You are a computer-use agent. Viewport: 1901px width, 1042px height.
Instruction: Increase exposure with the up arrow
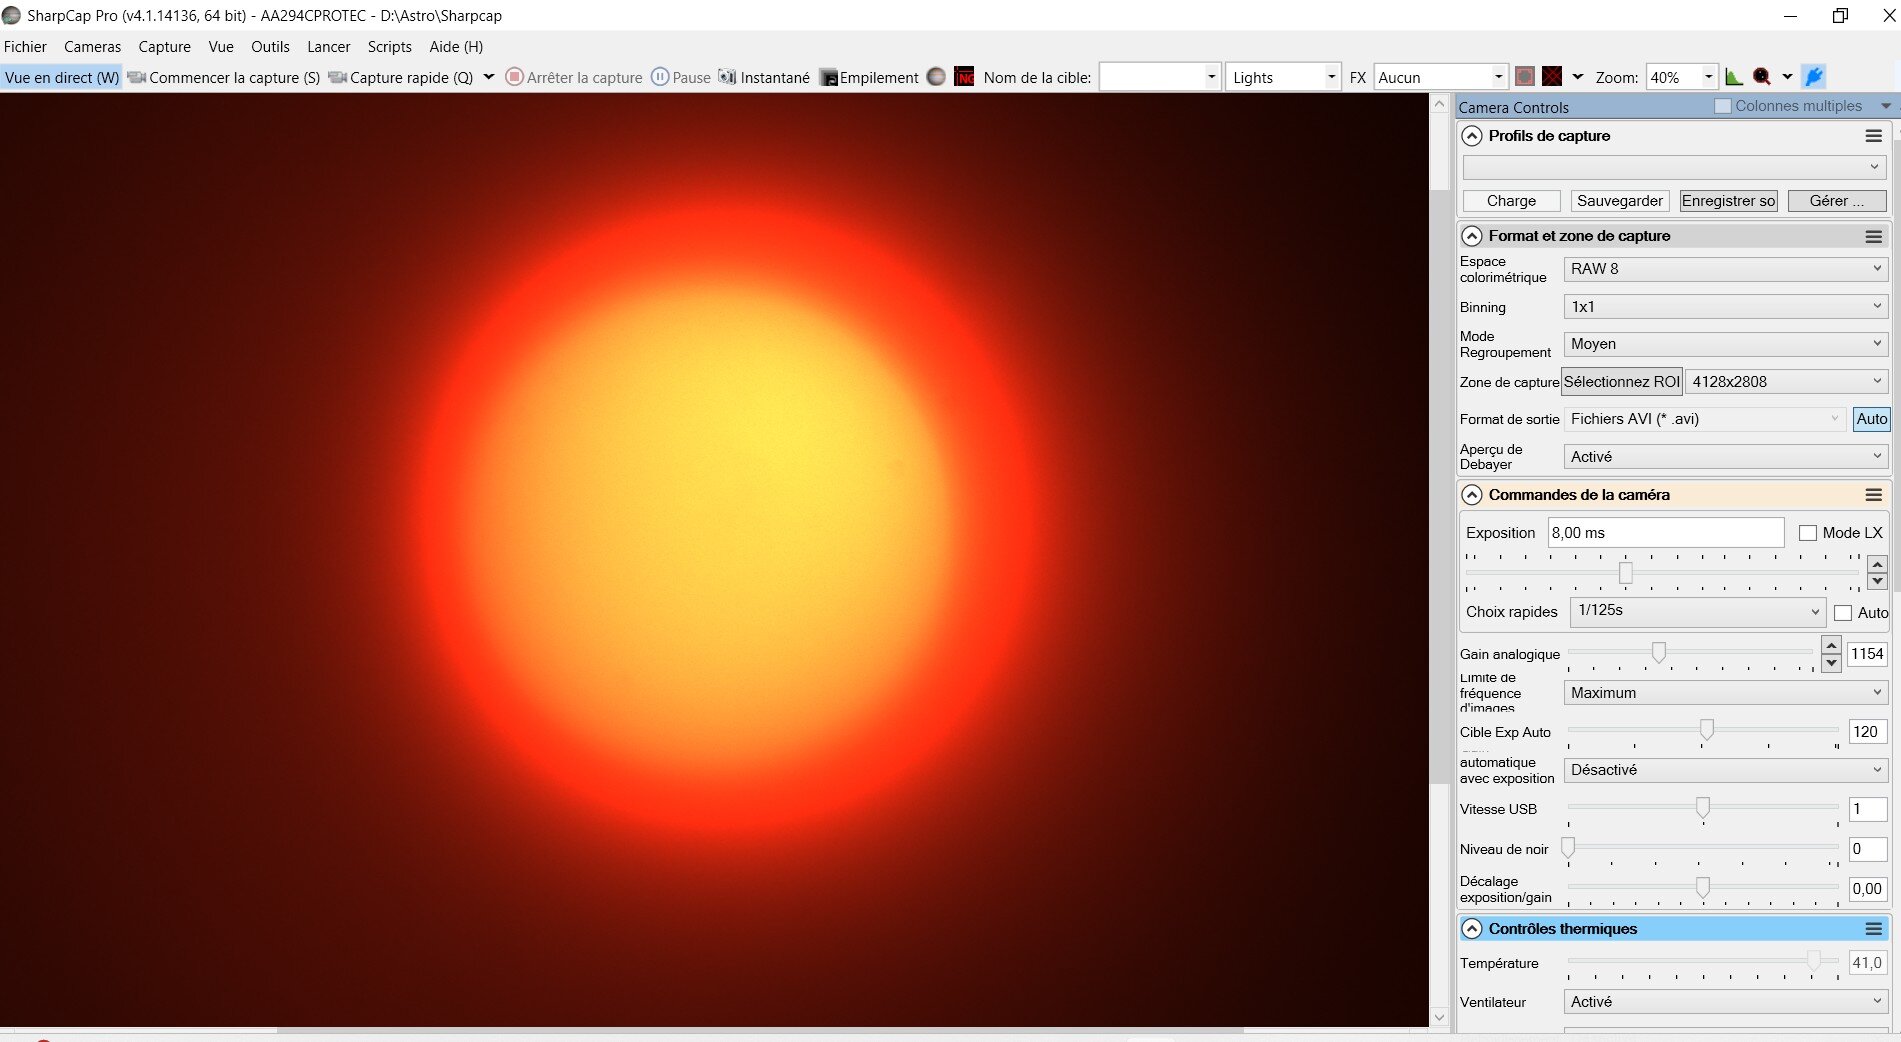1878,564
